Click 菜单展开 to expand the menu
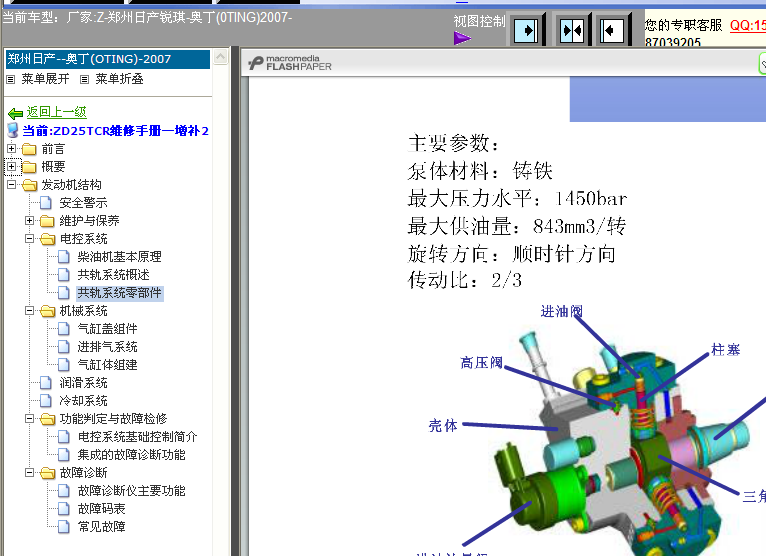 [x=45, y=79]
